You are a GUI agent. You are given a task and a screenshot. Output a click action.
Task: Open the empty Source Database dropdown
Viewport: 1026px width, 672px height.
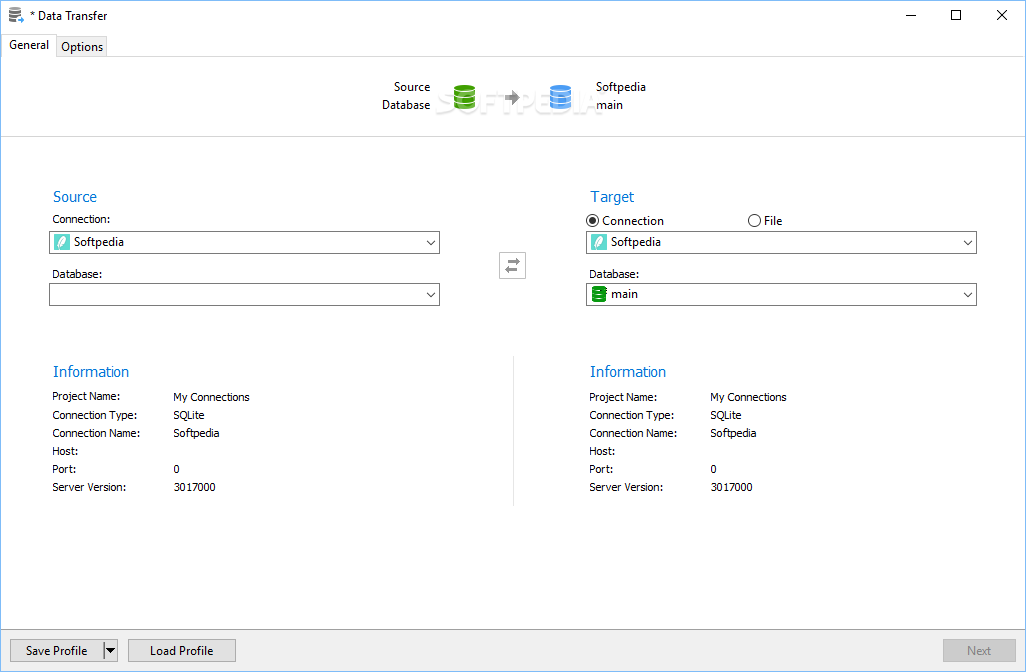click(431, 294)
